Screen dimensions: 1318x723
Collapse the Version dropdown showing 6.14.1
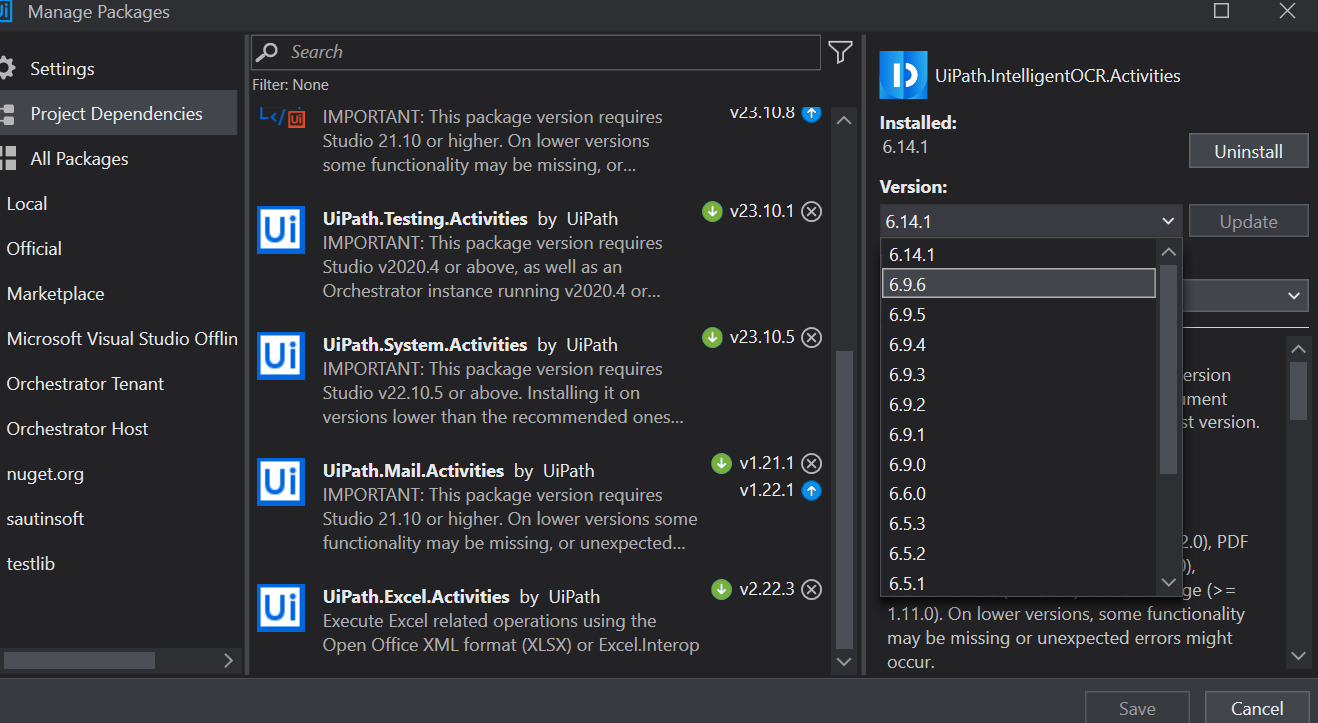click(1168, 221)
